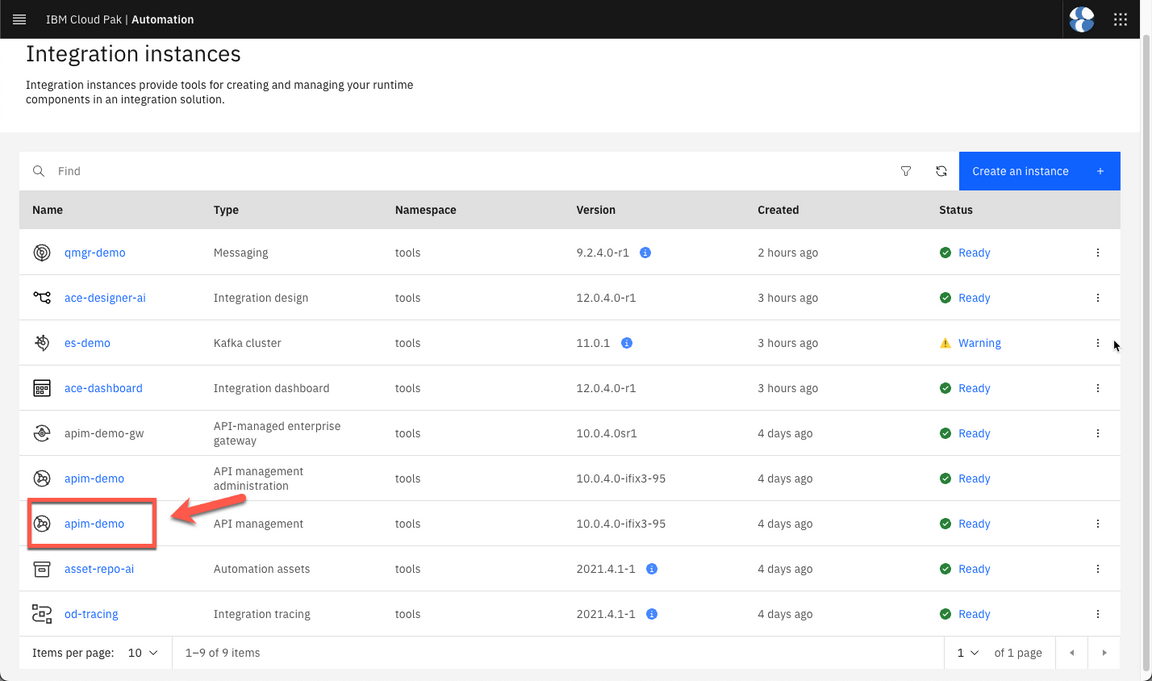This screenshot has height=681, width=1152.
Task: Open the app switcher grid icon
Action: [x=1120, y=19]
